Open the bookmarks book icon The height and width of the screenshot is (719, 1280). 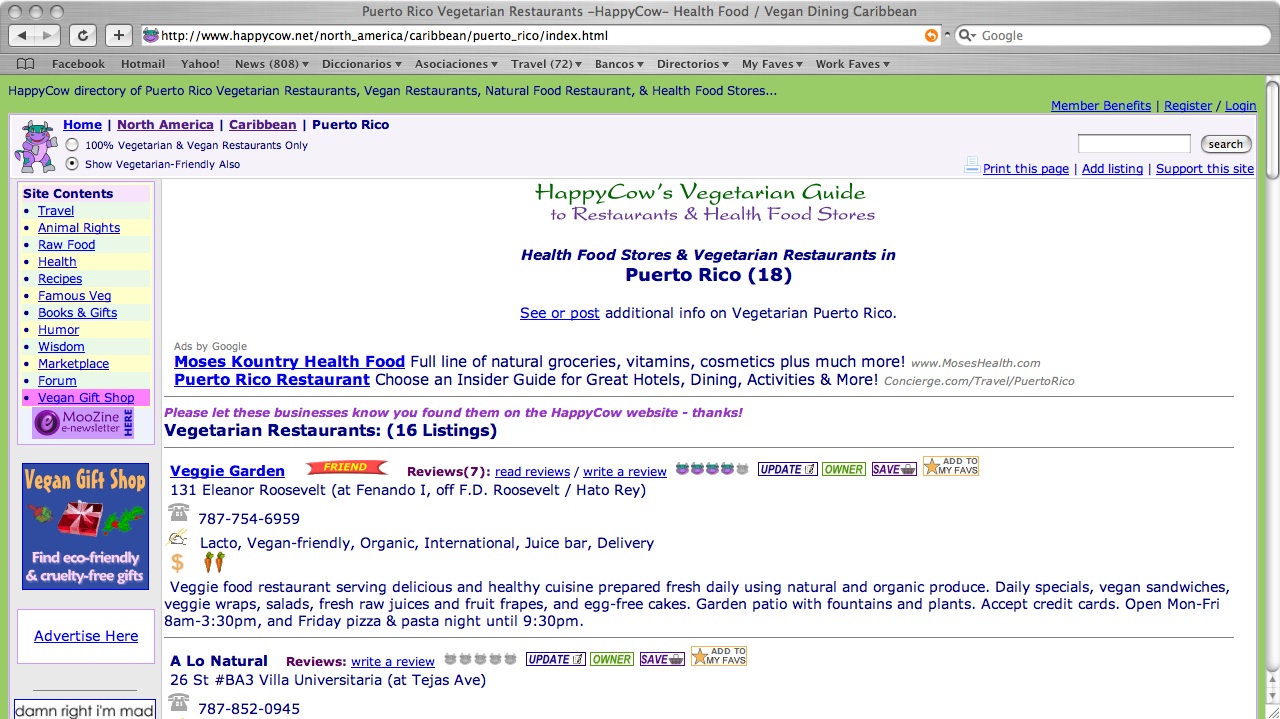pyautogui.click(x=25, y=64)
